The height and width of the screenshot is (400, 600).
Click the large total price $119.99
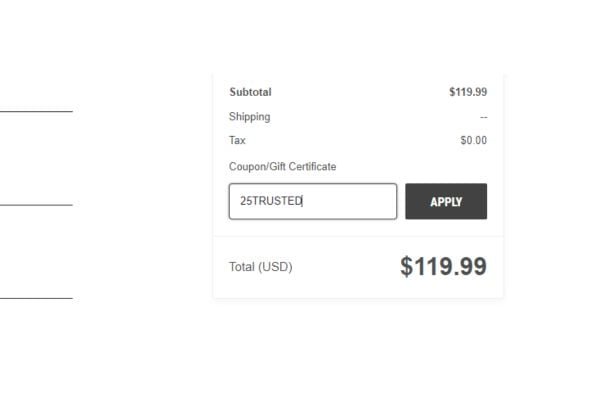coord(443,266)
